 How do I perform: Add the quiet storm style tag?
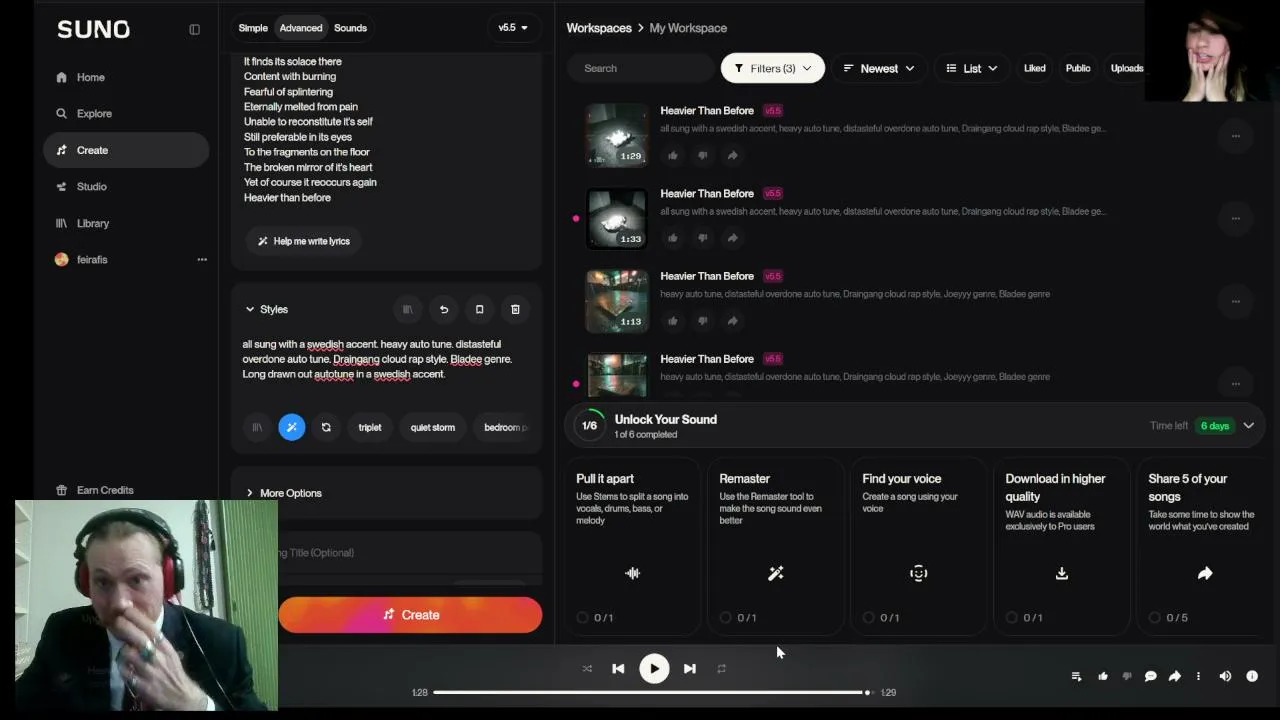(x=433, y=428)
